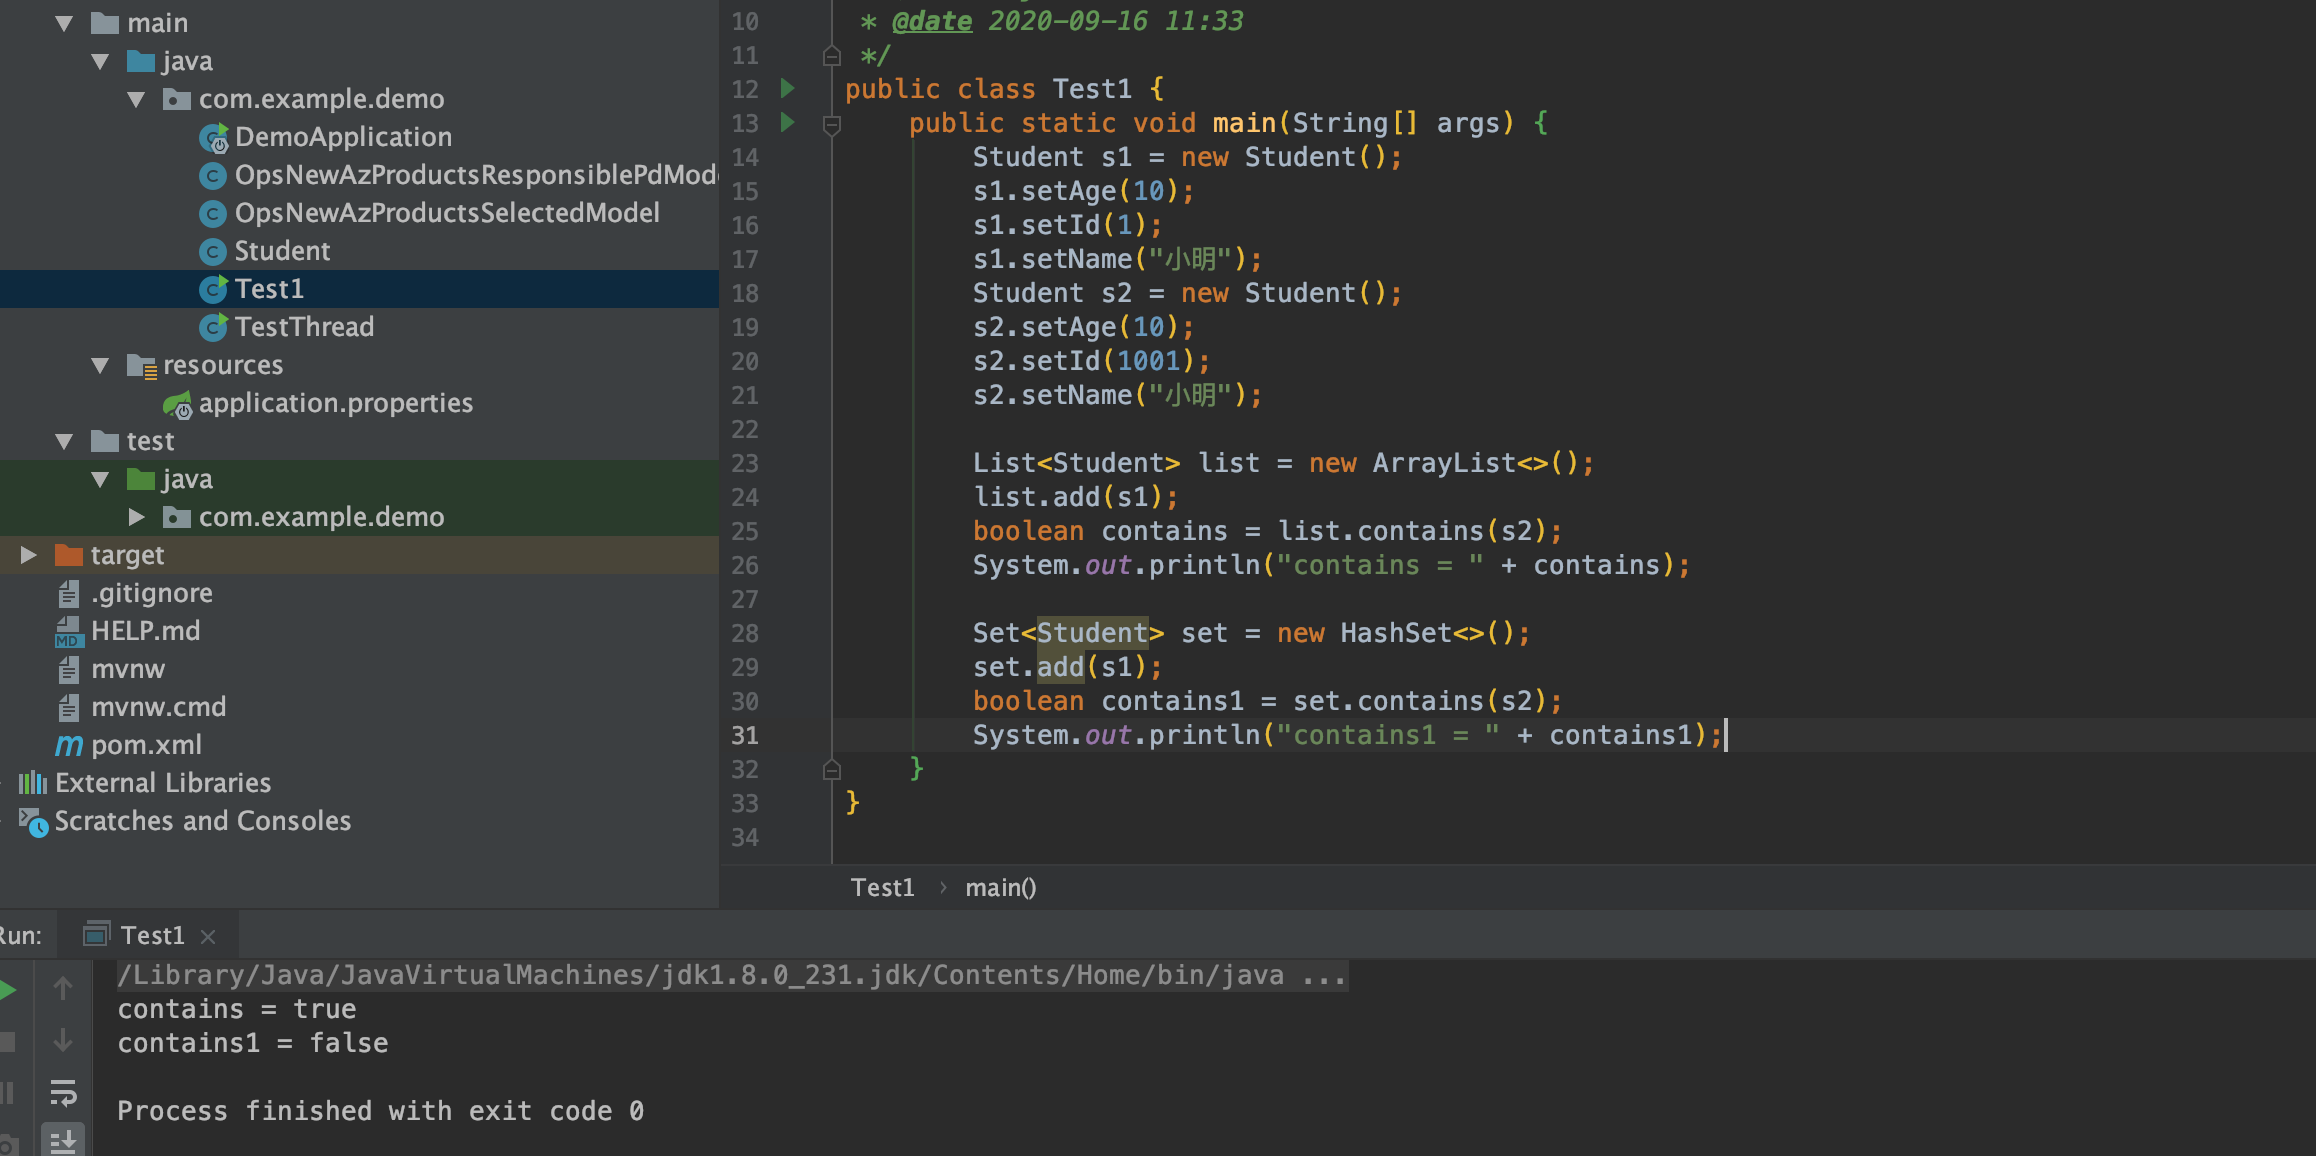Expand com.example.demo under test java
Image resolution: width=2316 pixels, height=1156 pixels.
click(x=137, y=517)
